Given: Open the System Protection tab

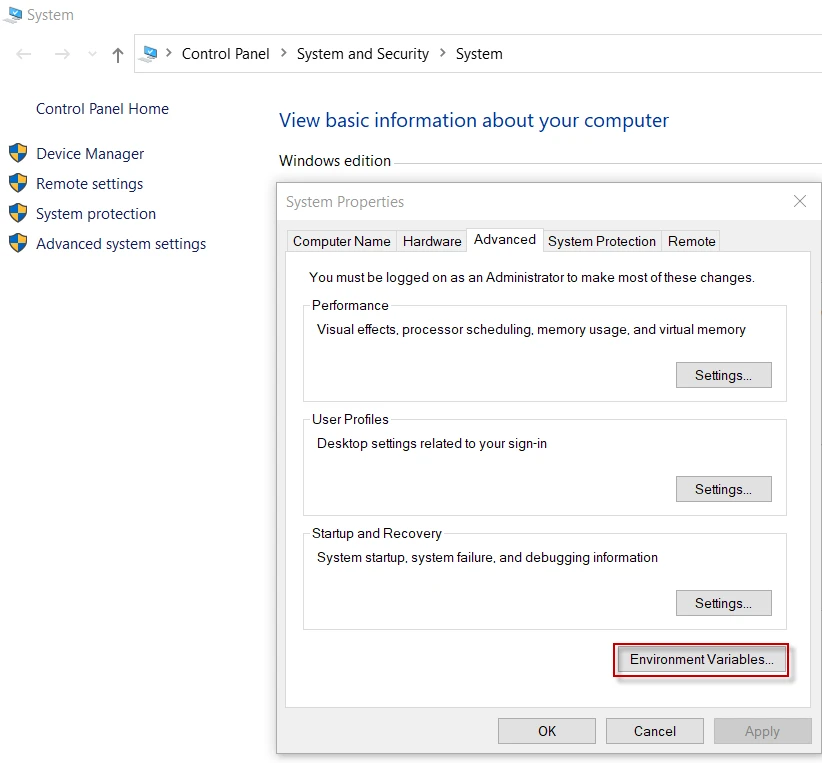Looking at the screenshot, I should [602, 241].
